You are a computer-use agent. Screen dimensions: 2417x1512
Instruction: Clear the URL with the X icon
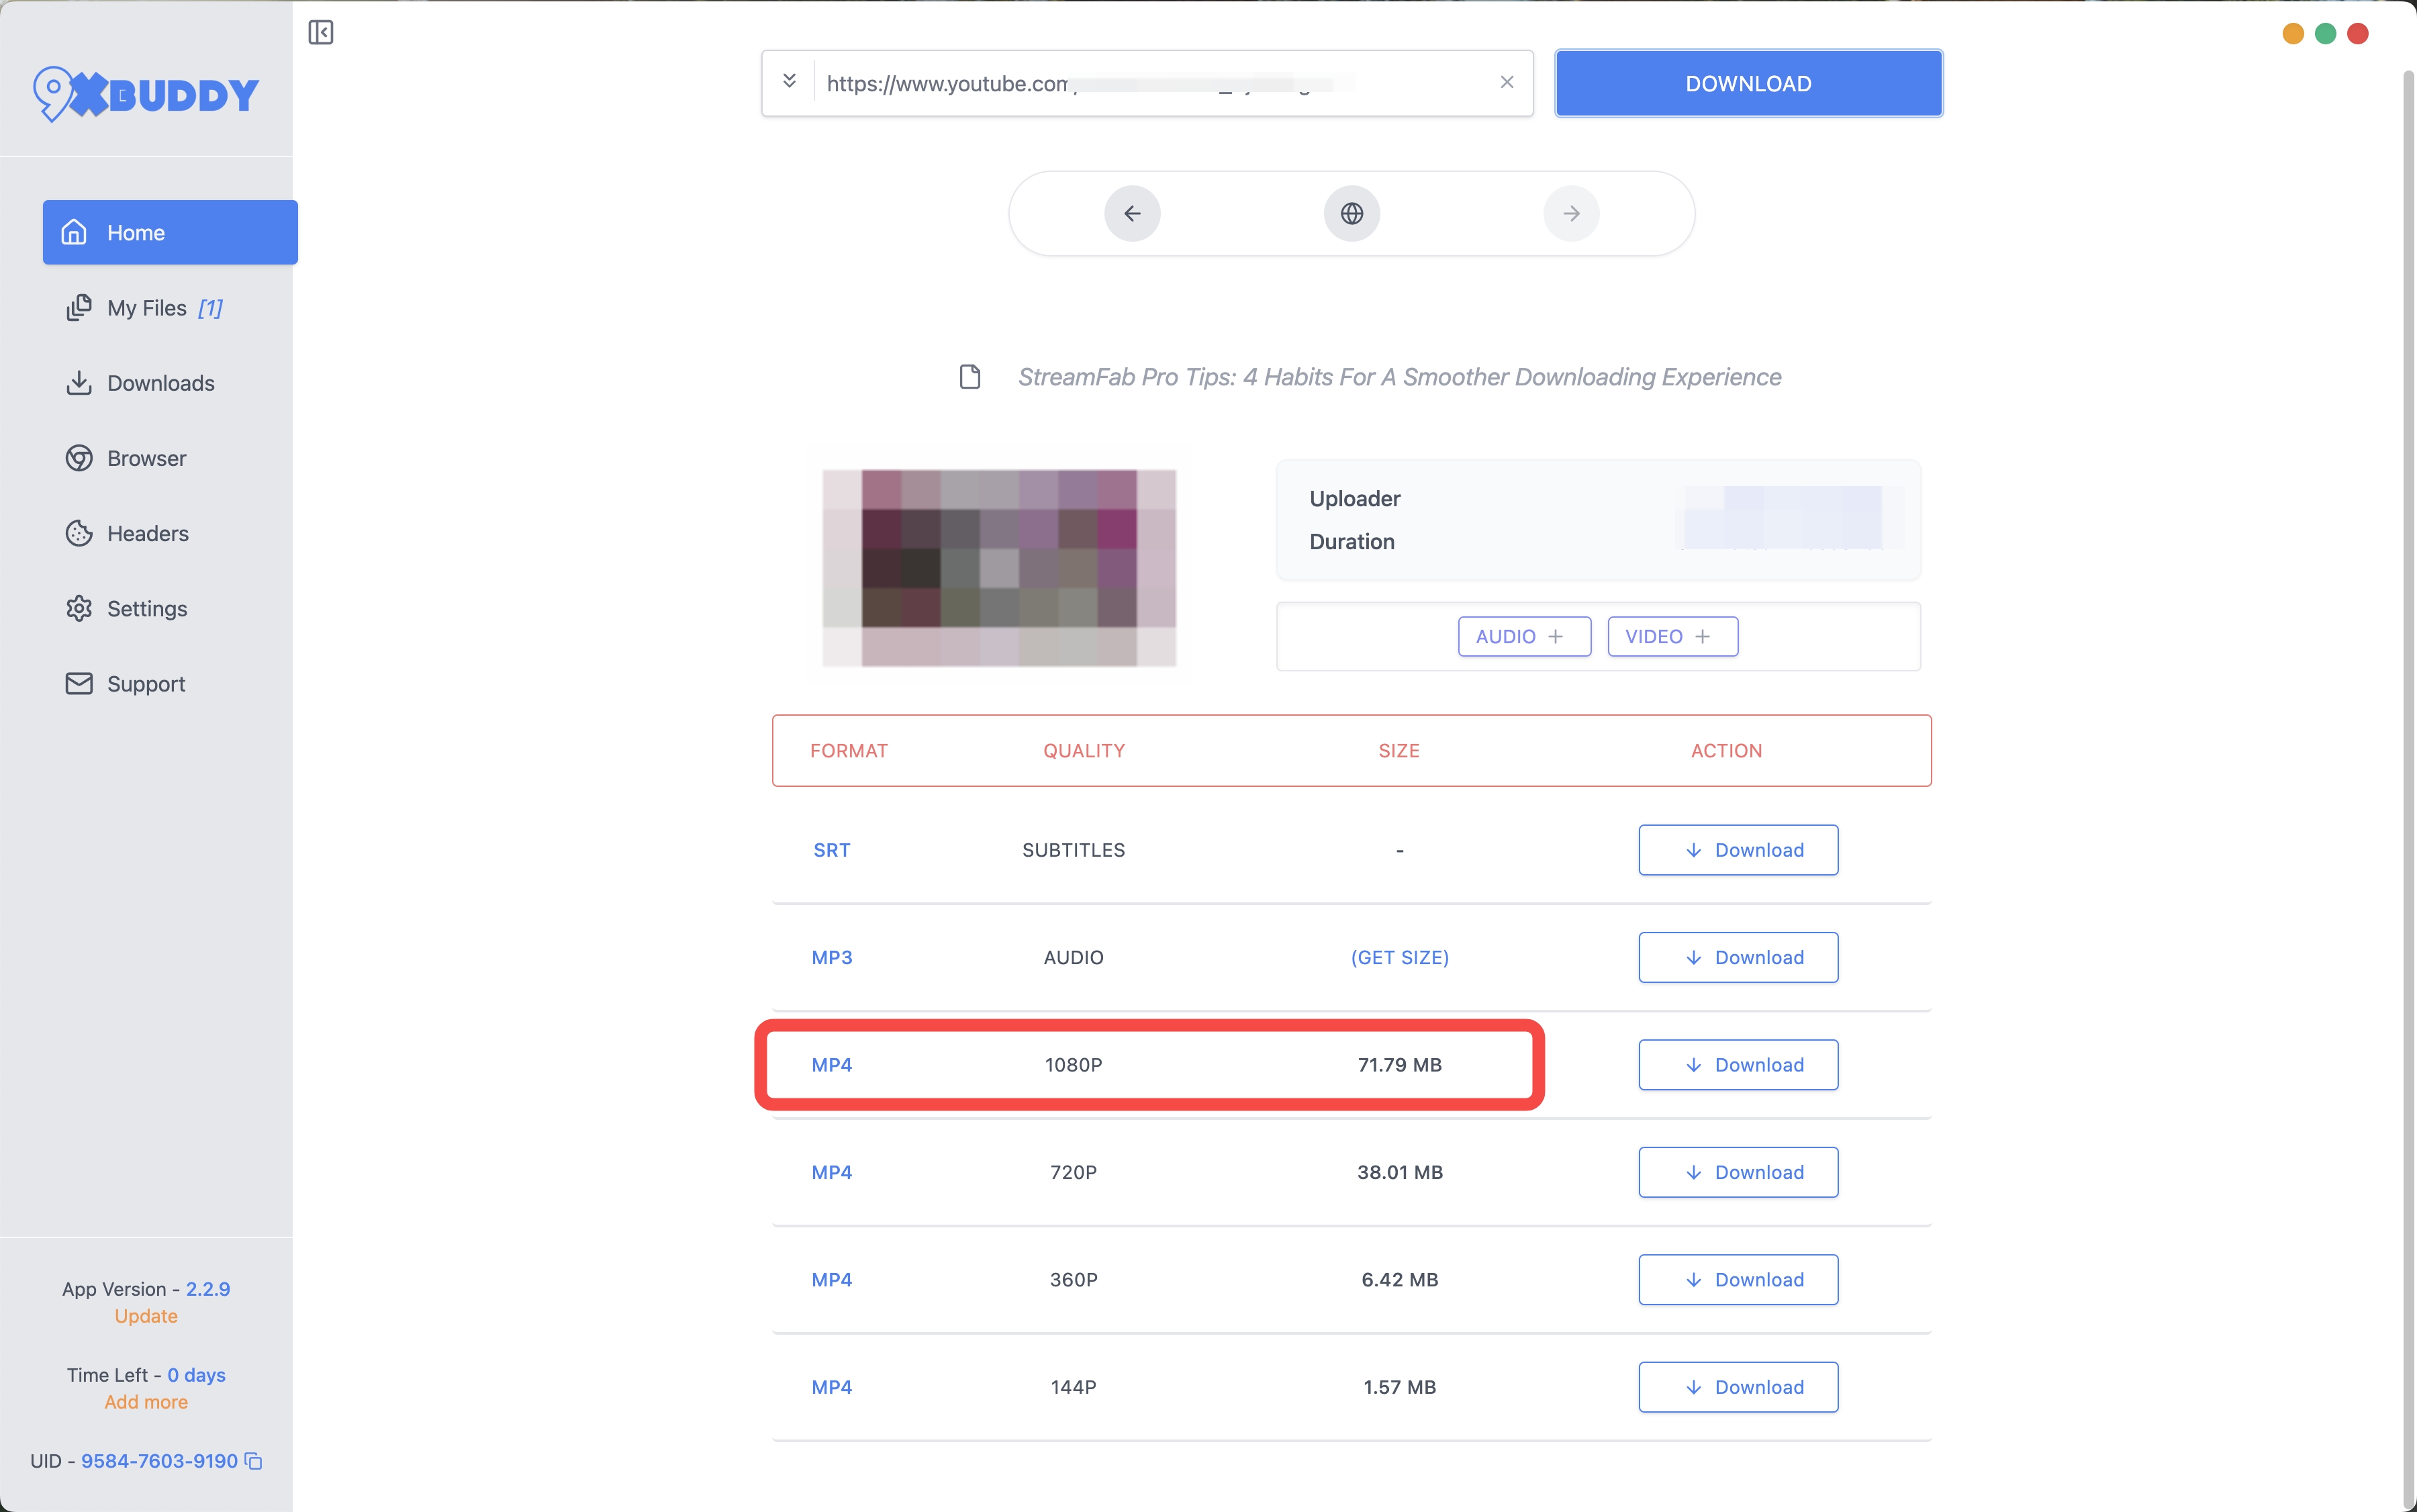(1507, 82)
